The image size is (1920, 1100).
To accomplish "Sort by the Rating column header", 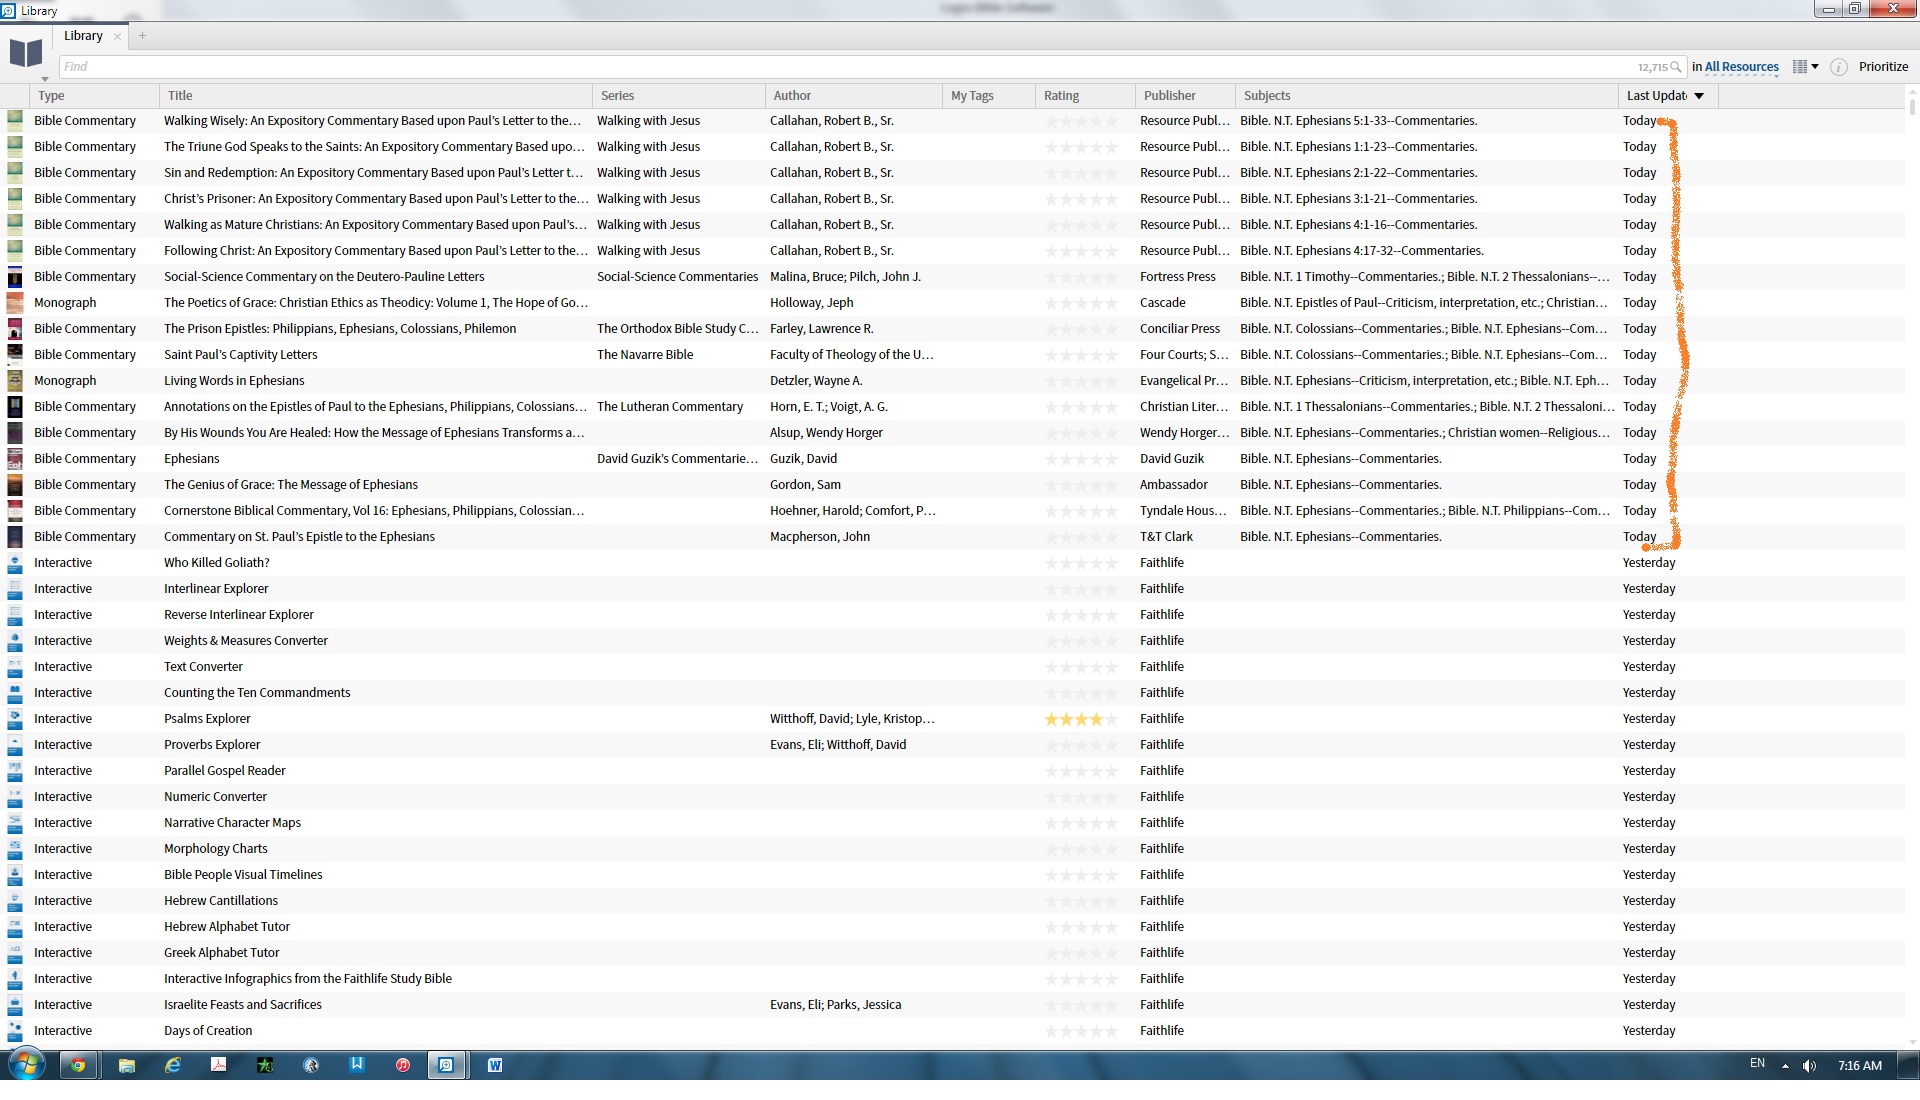I will point(1085,96).
